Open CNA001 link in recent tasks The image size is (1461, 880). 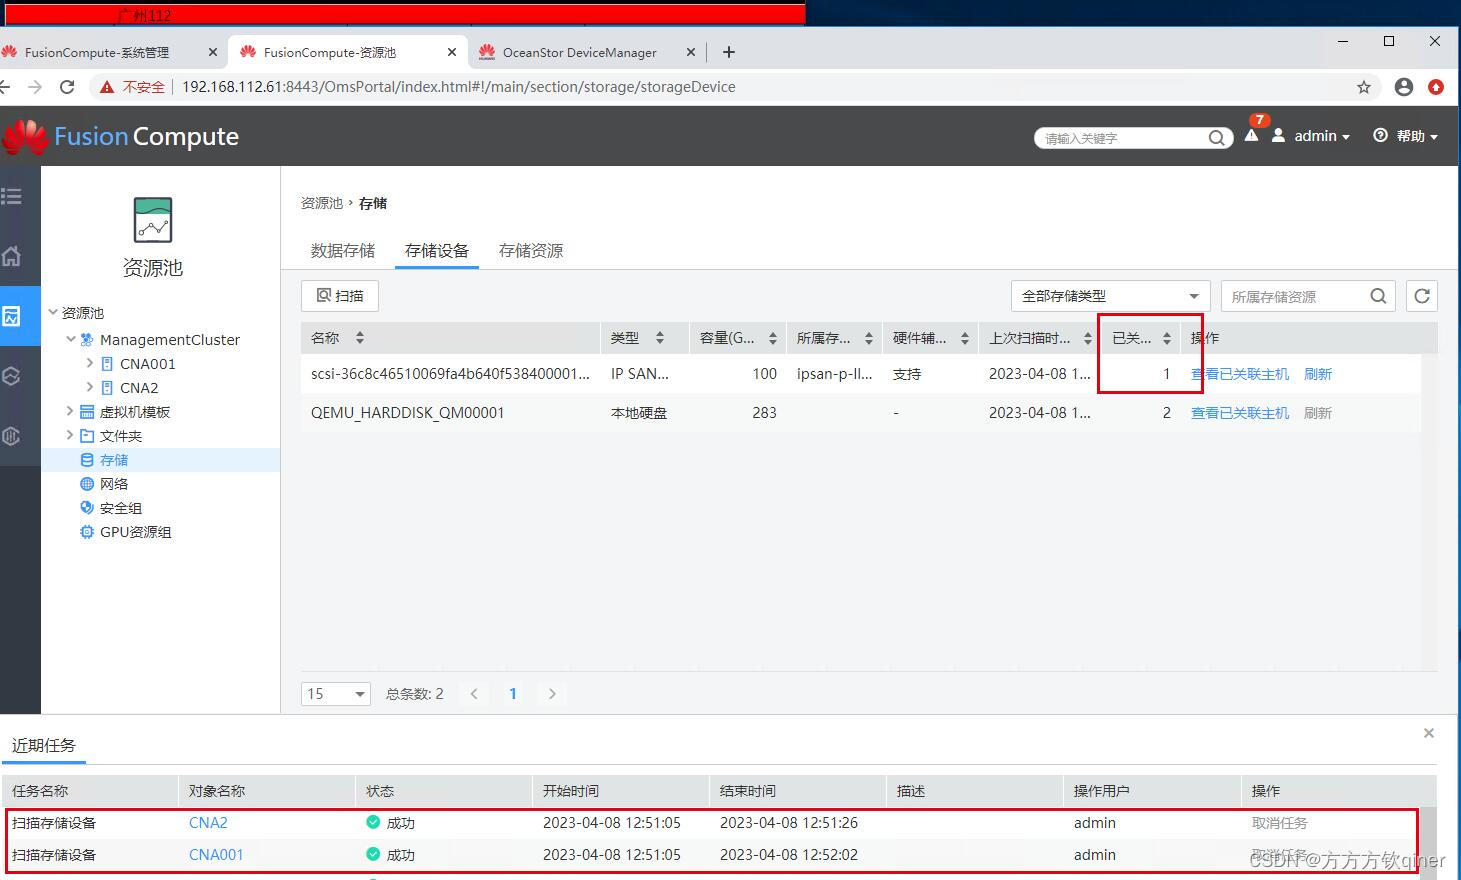(x=216, y=855)
